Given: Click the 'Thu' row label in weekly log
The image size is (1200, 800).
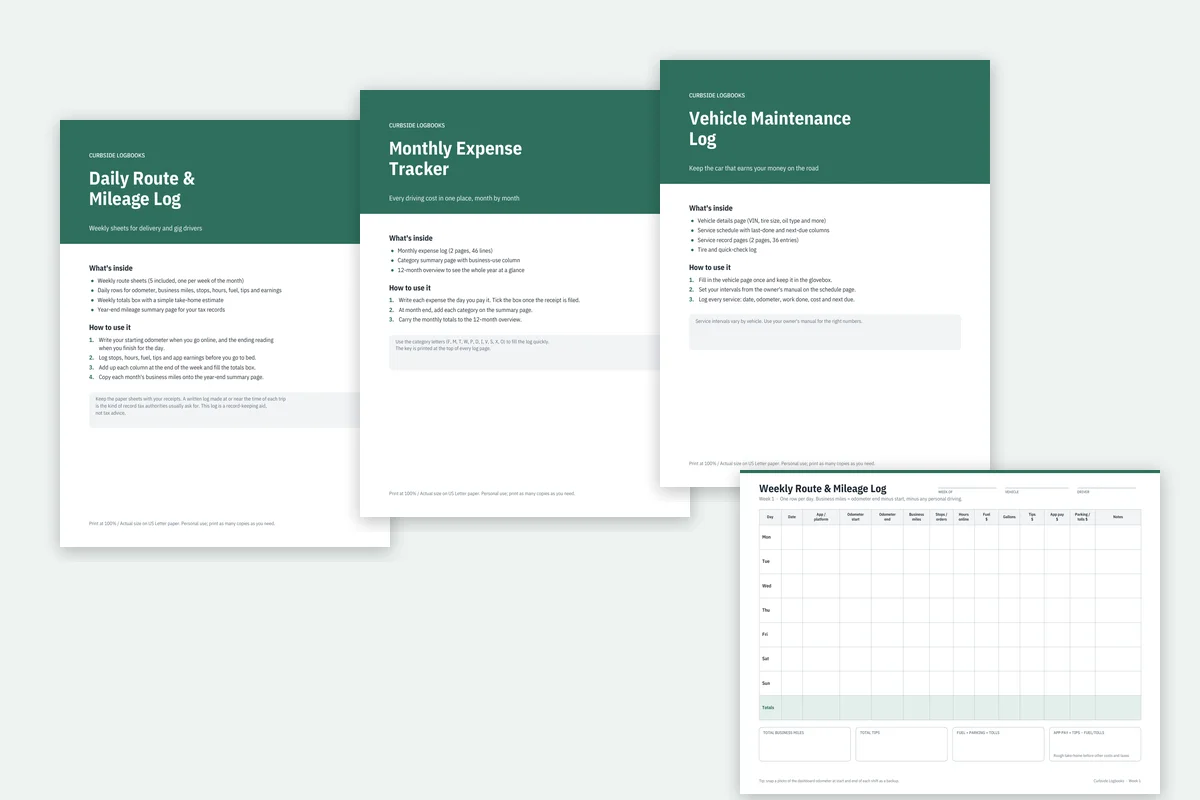Looking at the screenshot, I should 766,610.
